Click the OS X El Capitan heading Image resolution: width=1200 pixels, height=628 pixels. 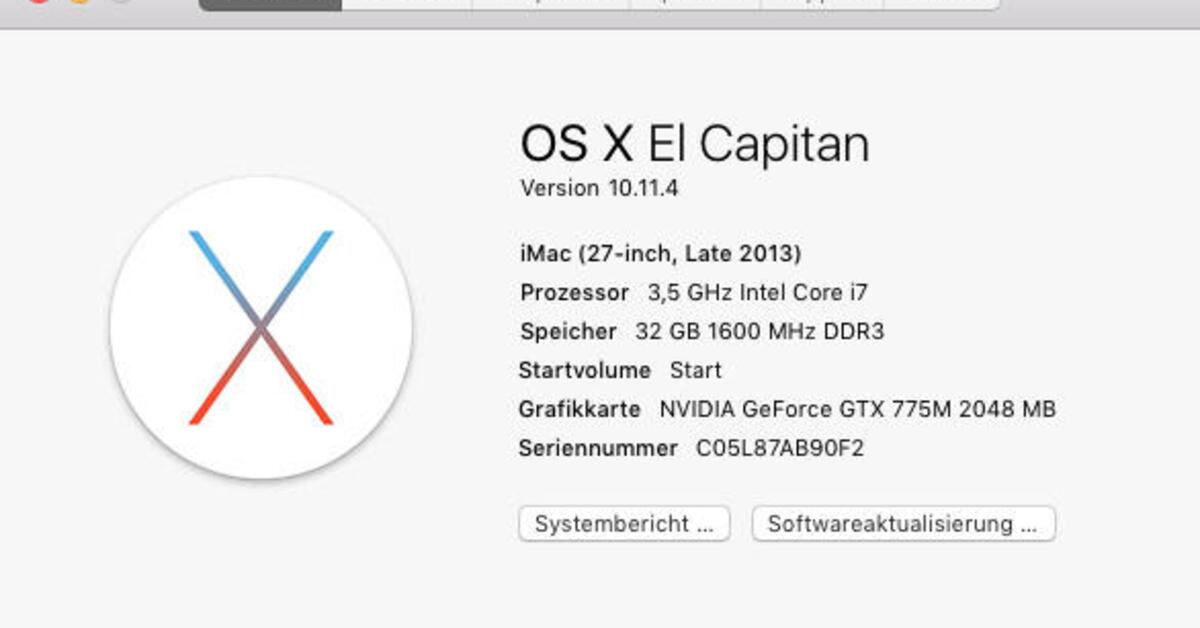(x=694, y=145)
